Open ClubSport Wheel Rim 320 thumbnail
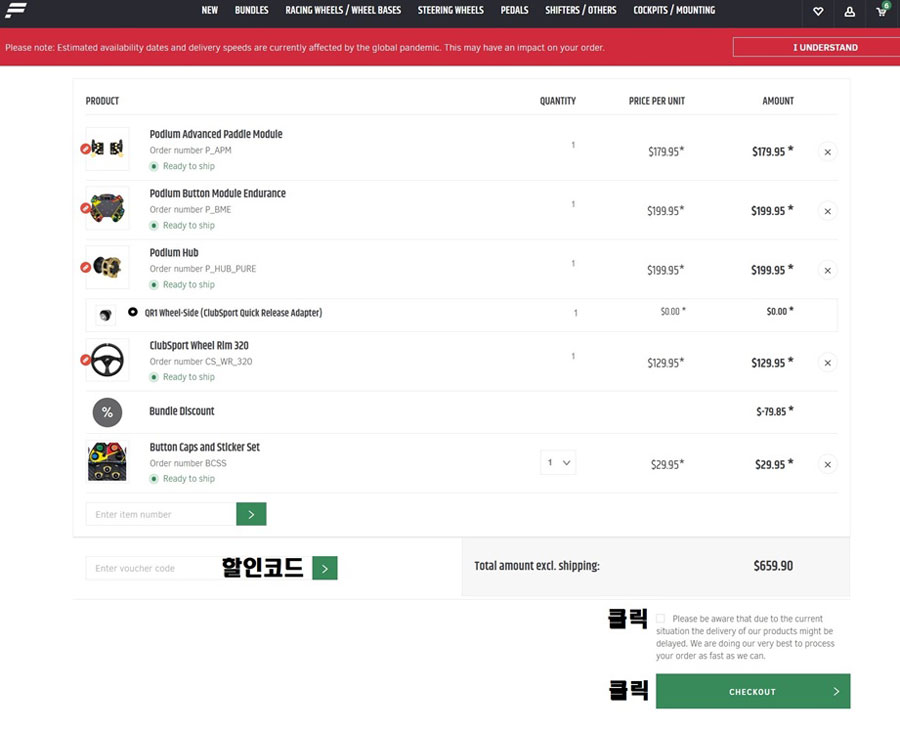The image size is (900, 730). pos(107,360)
